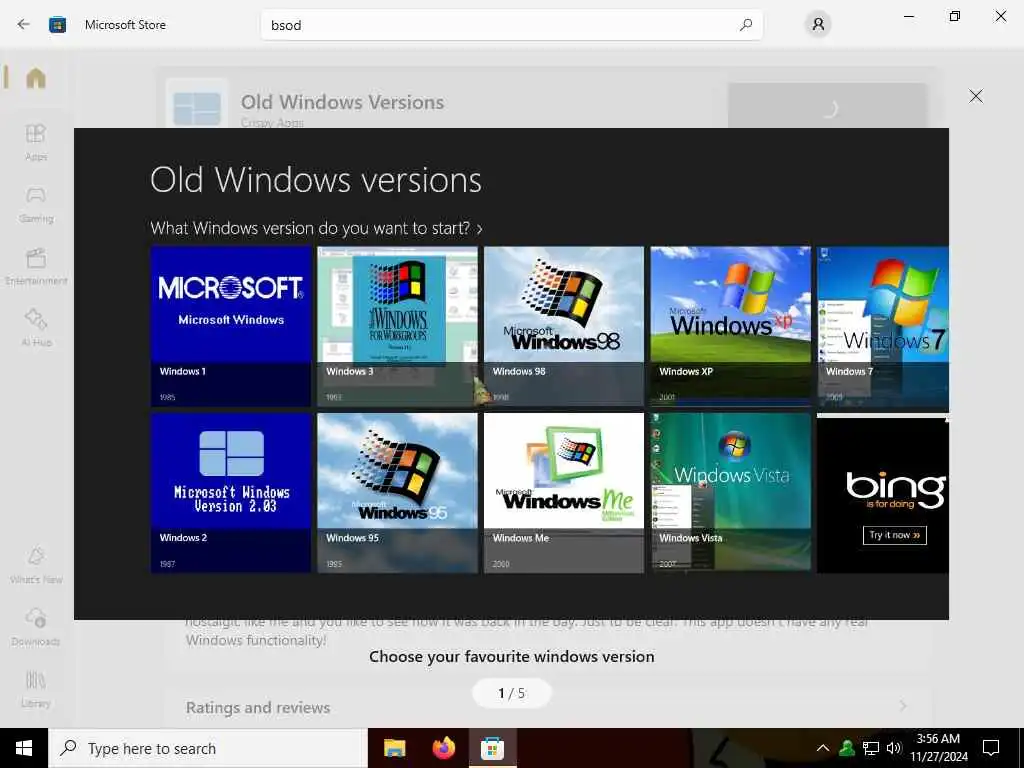
Task: Select the Windows 98 tile
Action: click(x=564, y=327)
